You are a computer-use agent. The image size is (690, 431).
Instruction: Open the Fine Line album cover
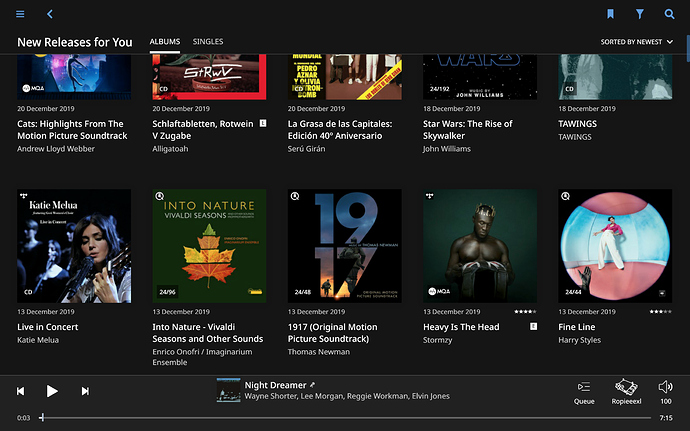tap(615, 246)
